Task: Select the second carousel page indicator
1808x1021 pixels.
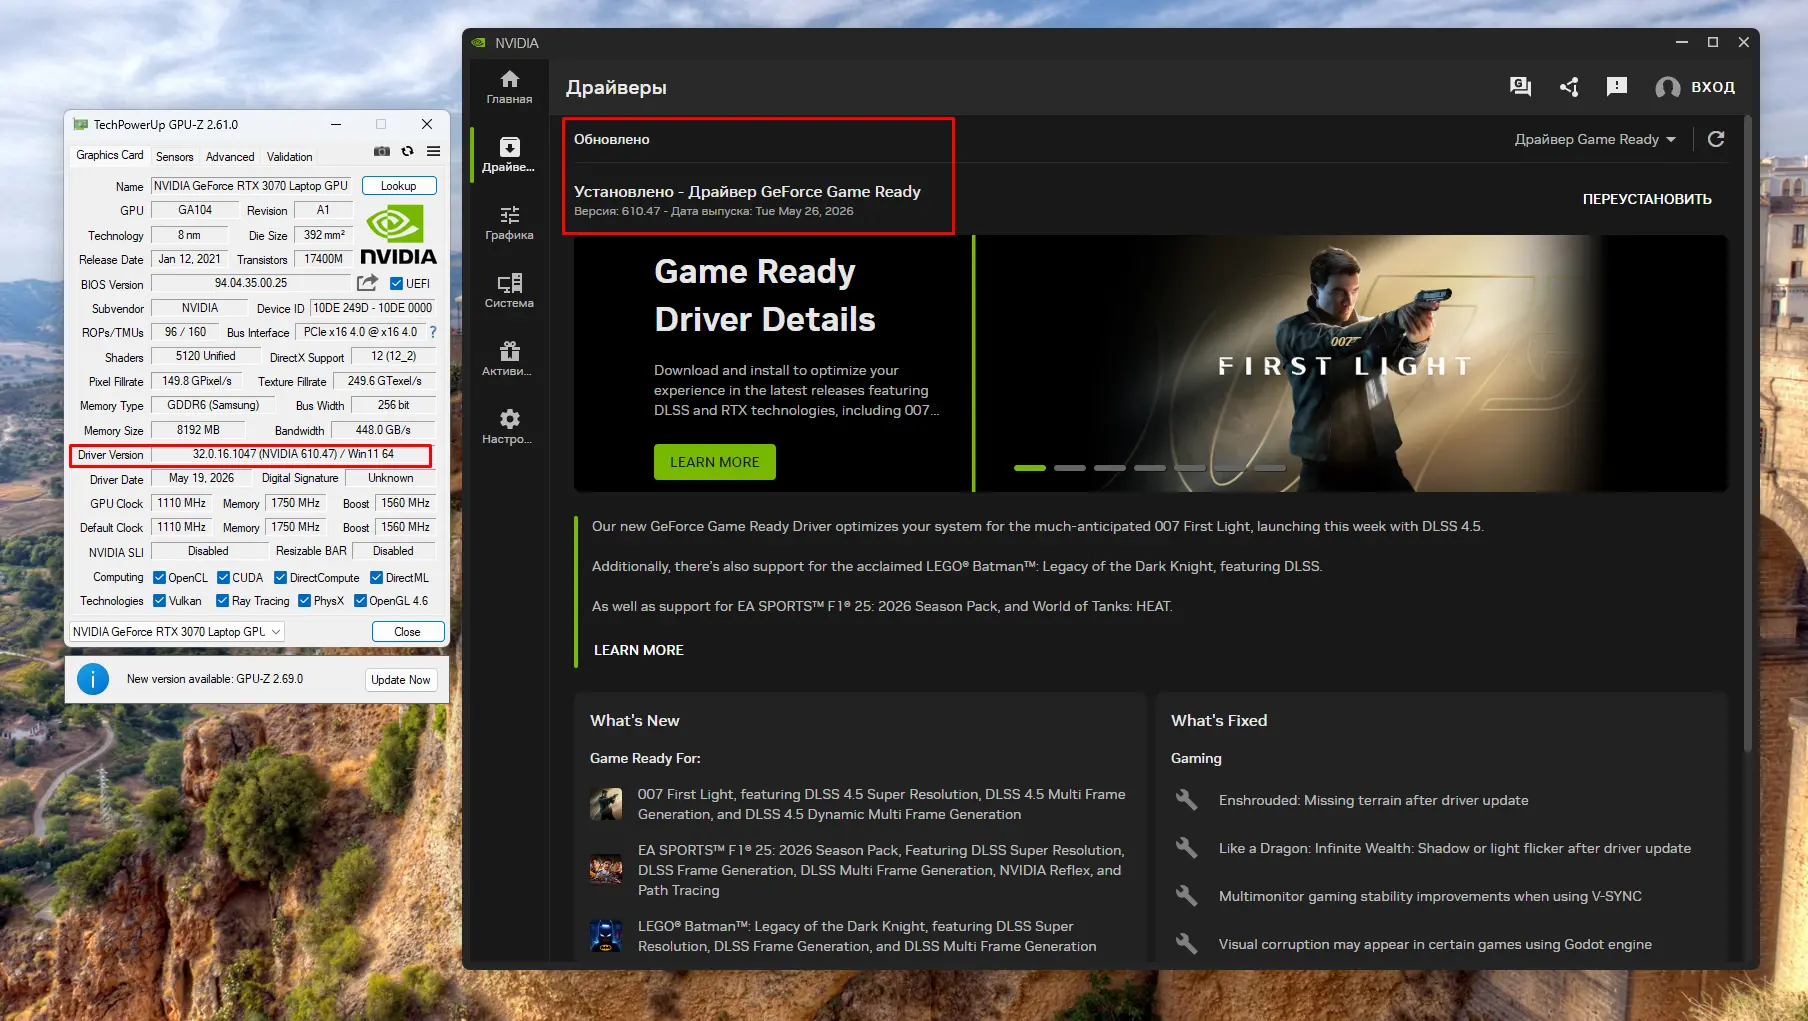Action: pos(1070,468)
